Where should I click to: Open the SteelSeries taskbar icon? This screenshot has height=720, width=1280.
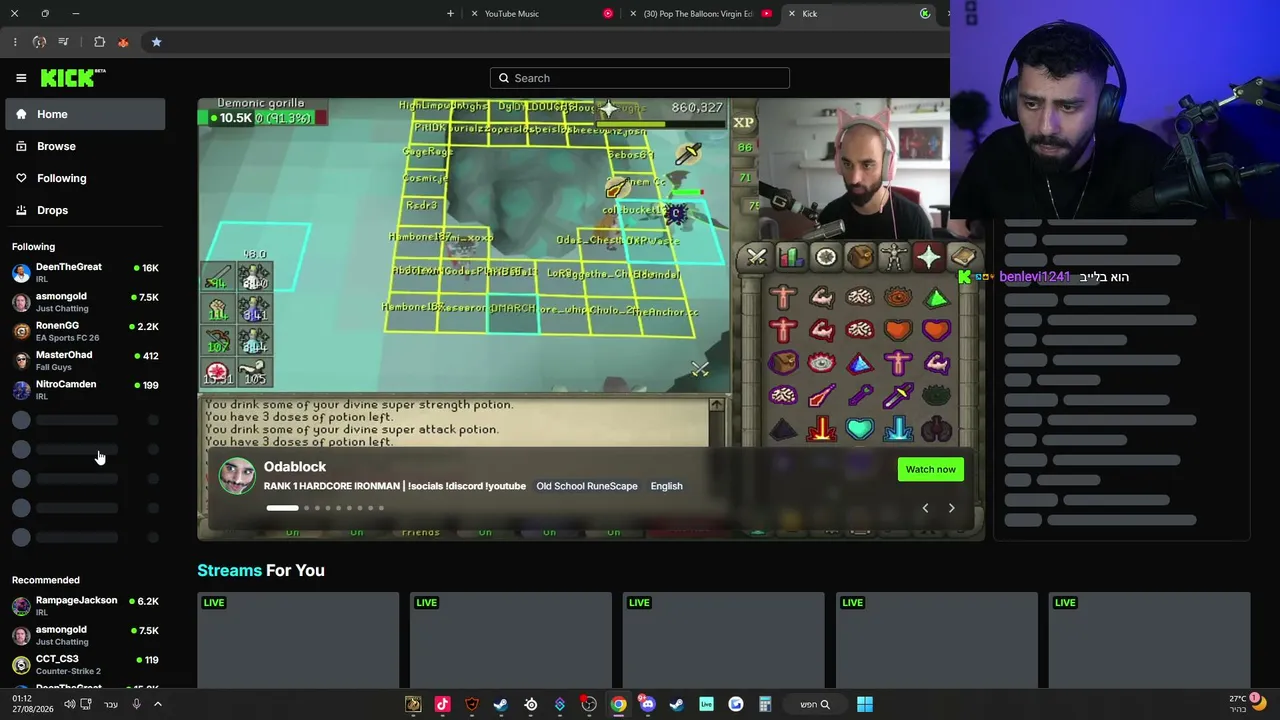[x=530, y=704]
